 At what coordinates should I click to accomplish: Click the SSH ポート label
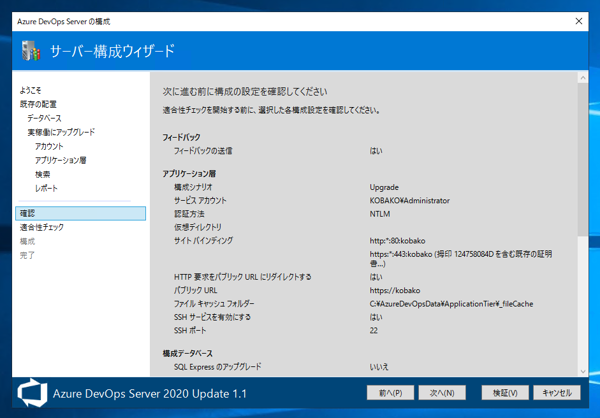coord(190,330)
